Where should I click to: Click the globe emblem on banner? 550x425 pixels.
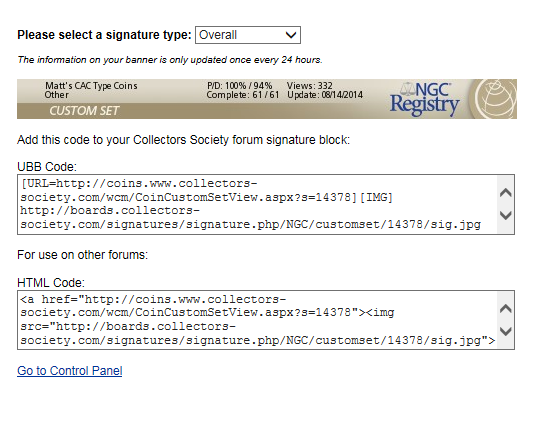pyautogui.click(x=495, y=99)
